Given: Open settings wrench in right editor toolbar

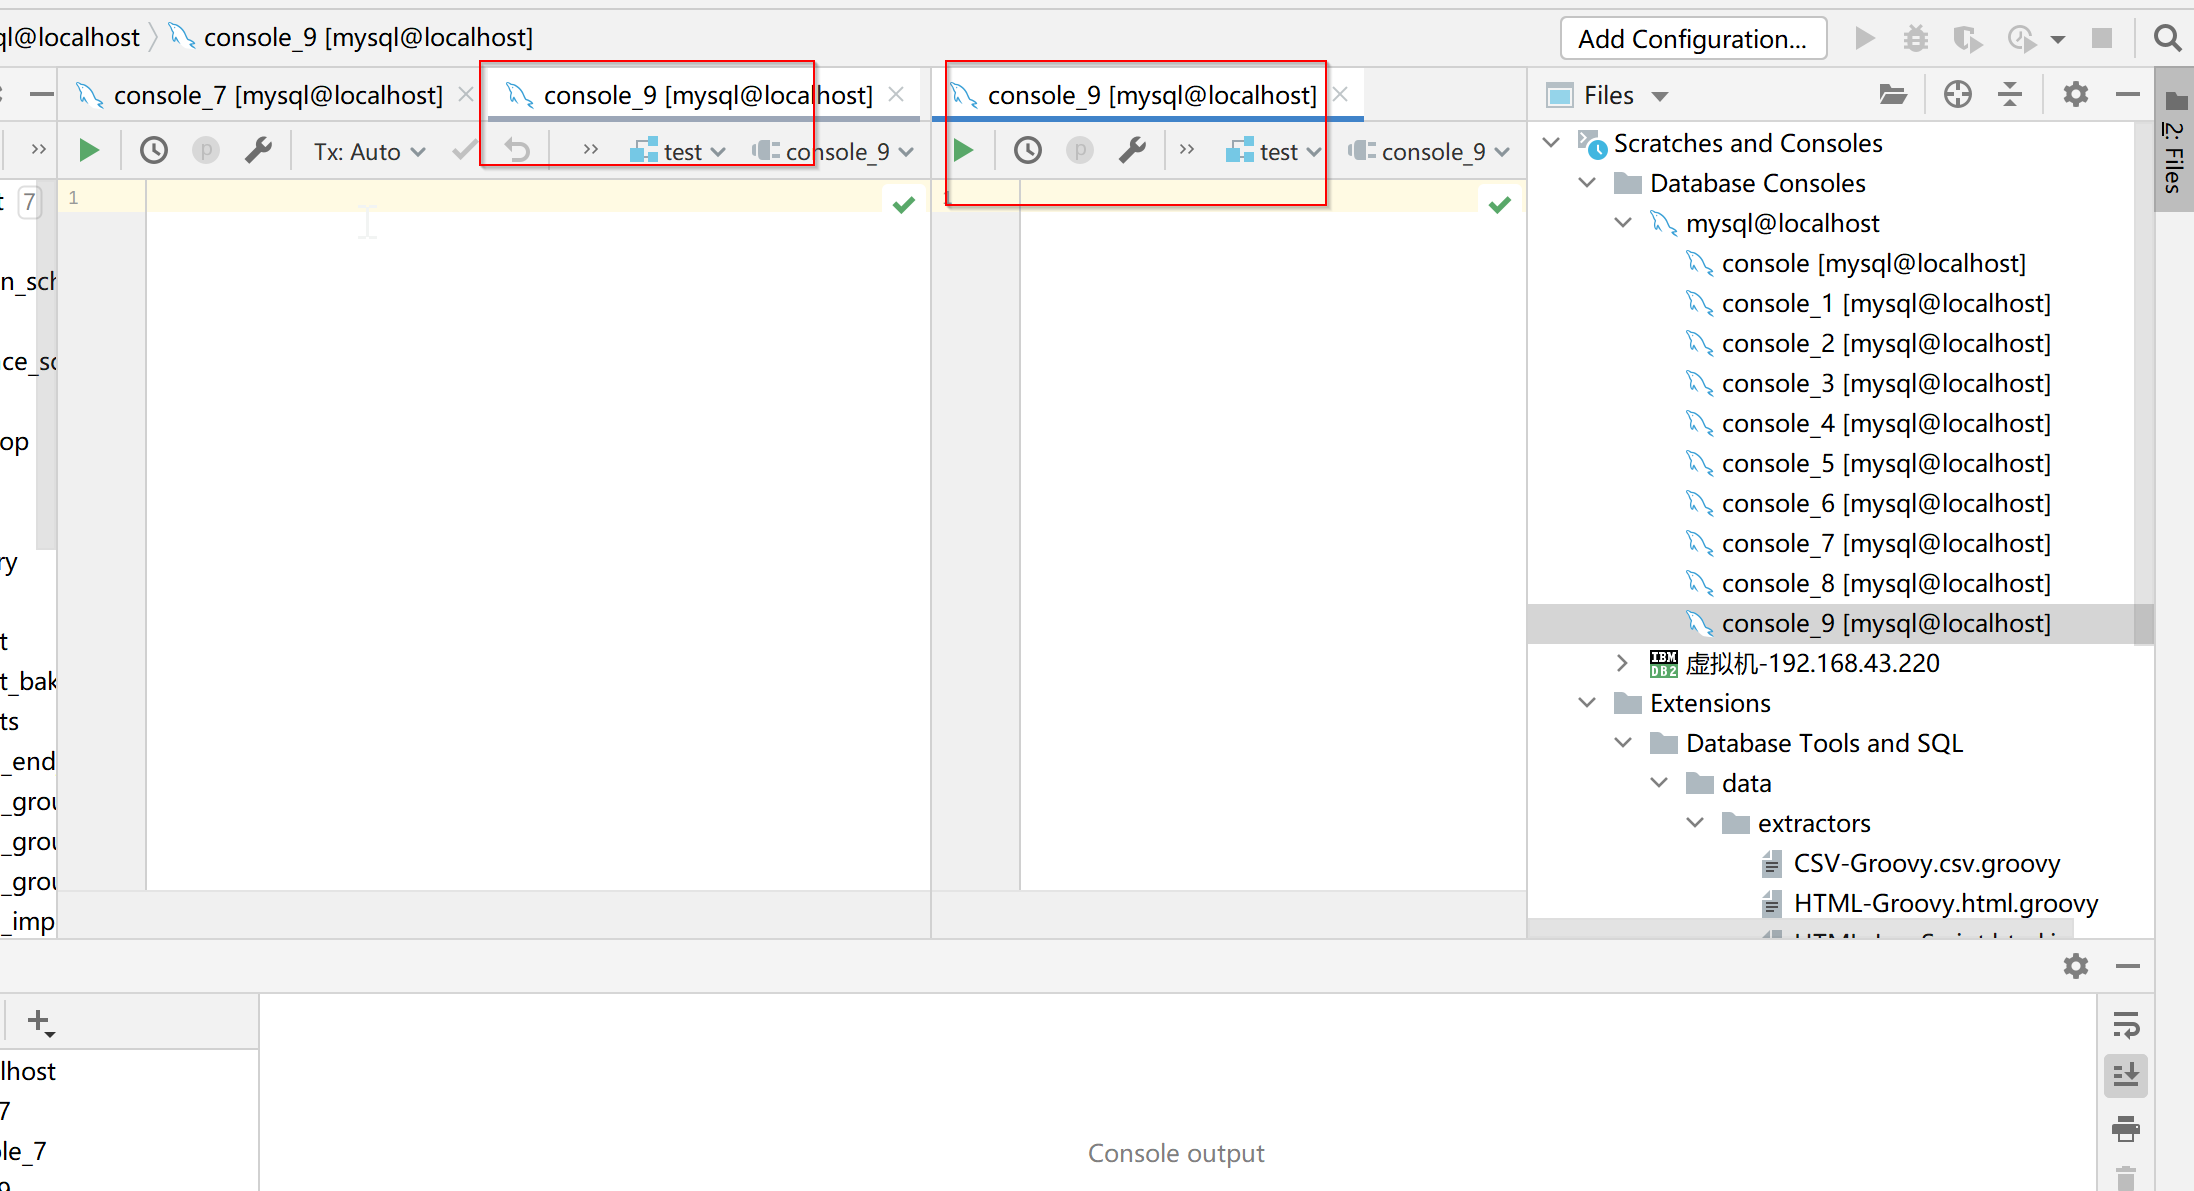Looking at the screenshot, I should [1132, 151].
